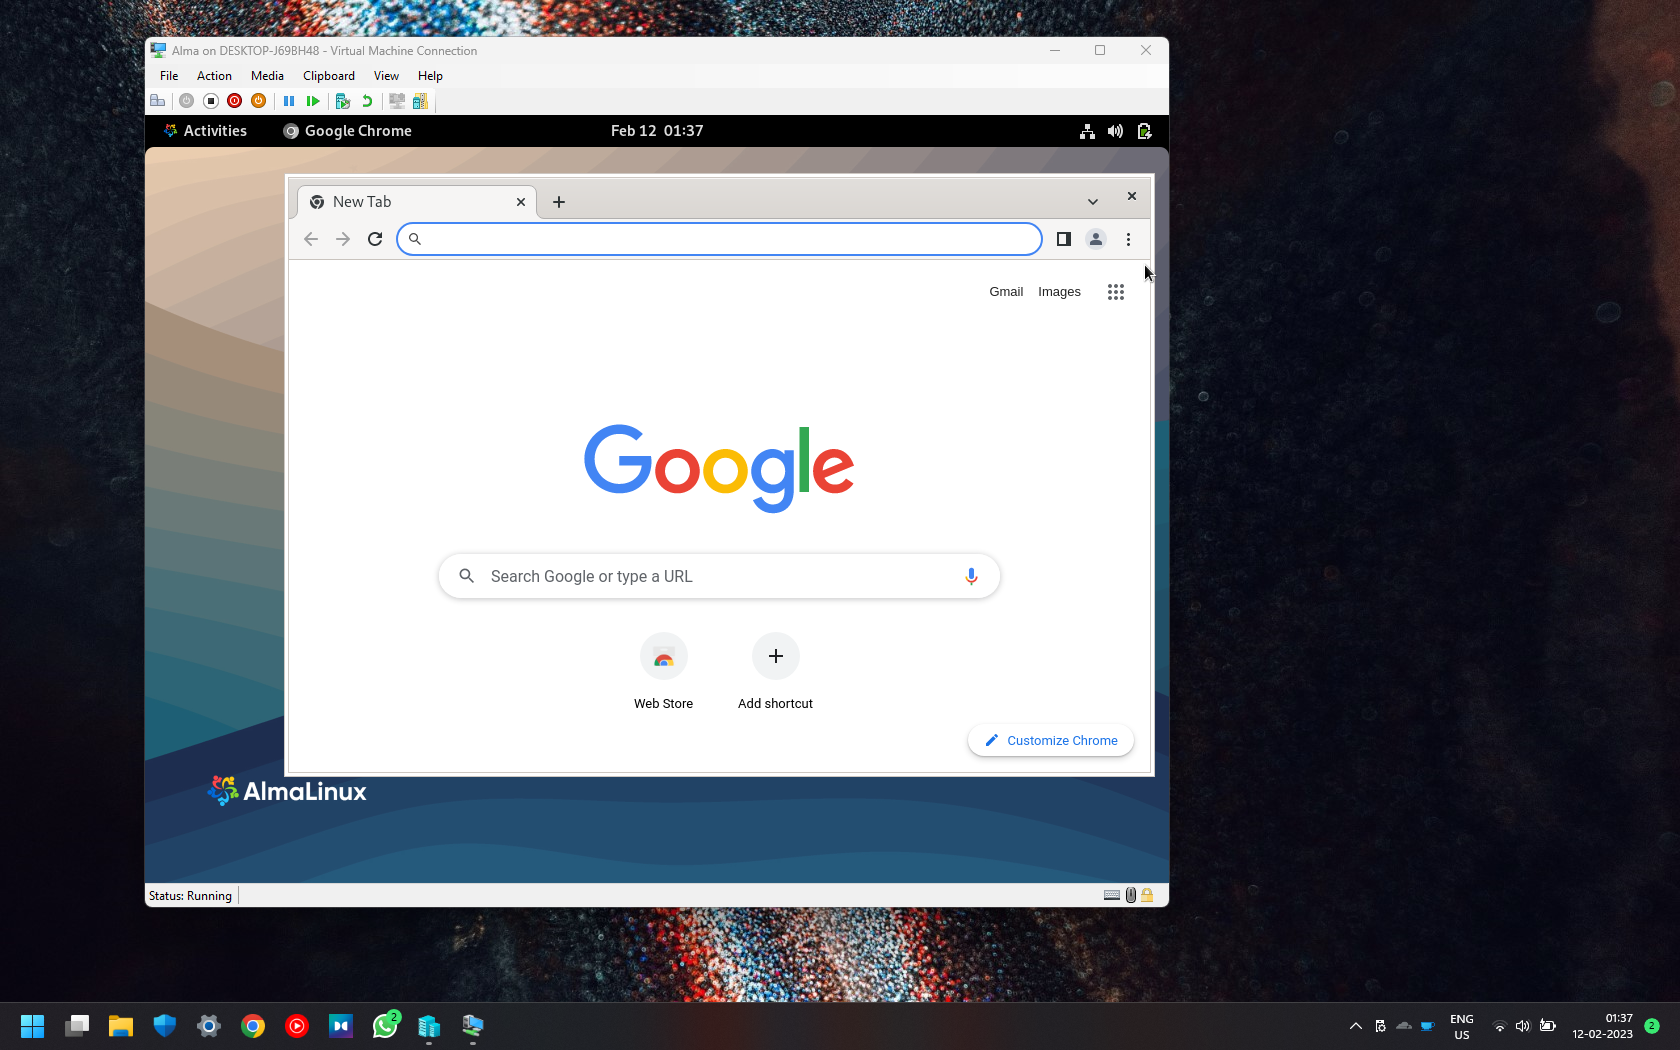
Task: Start voice search with microphone icon
Action: click(x=971, y=576)
